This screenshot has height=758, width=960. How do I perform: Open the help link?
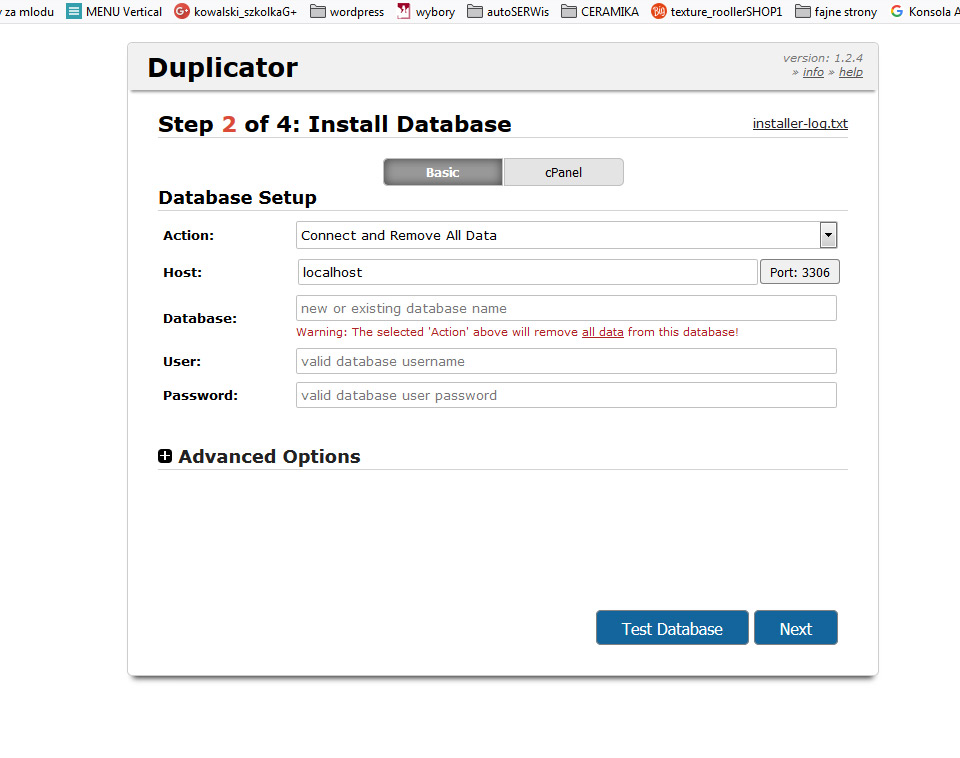[x=850, y=72]
